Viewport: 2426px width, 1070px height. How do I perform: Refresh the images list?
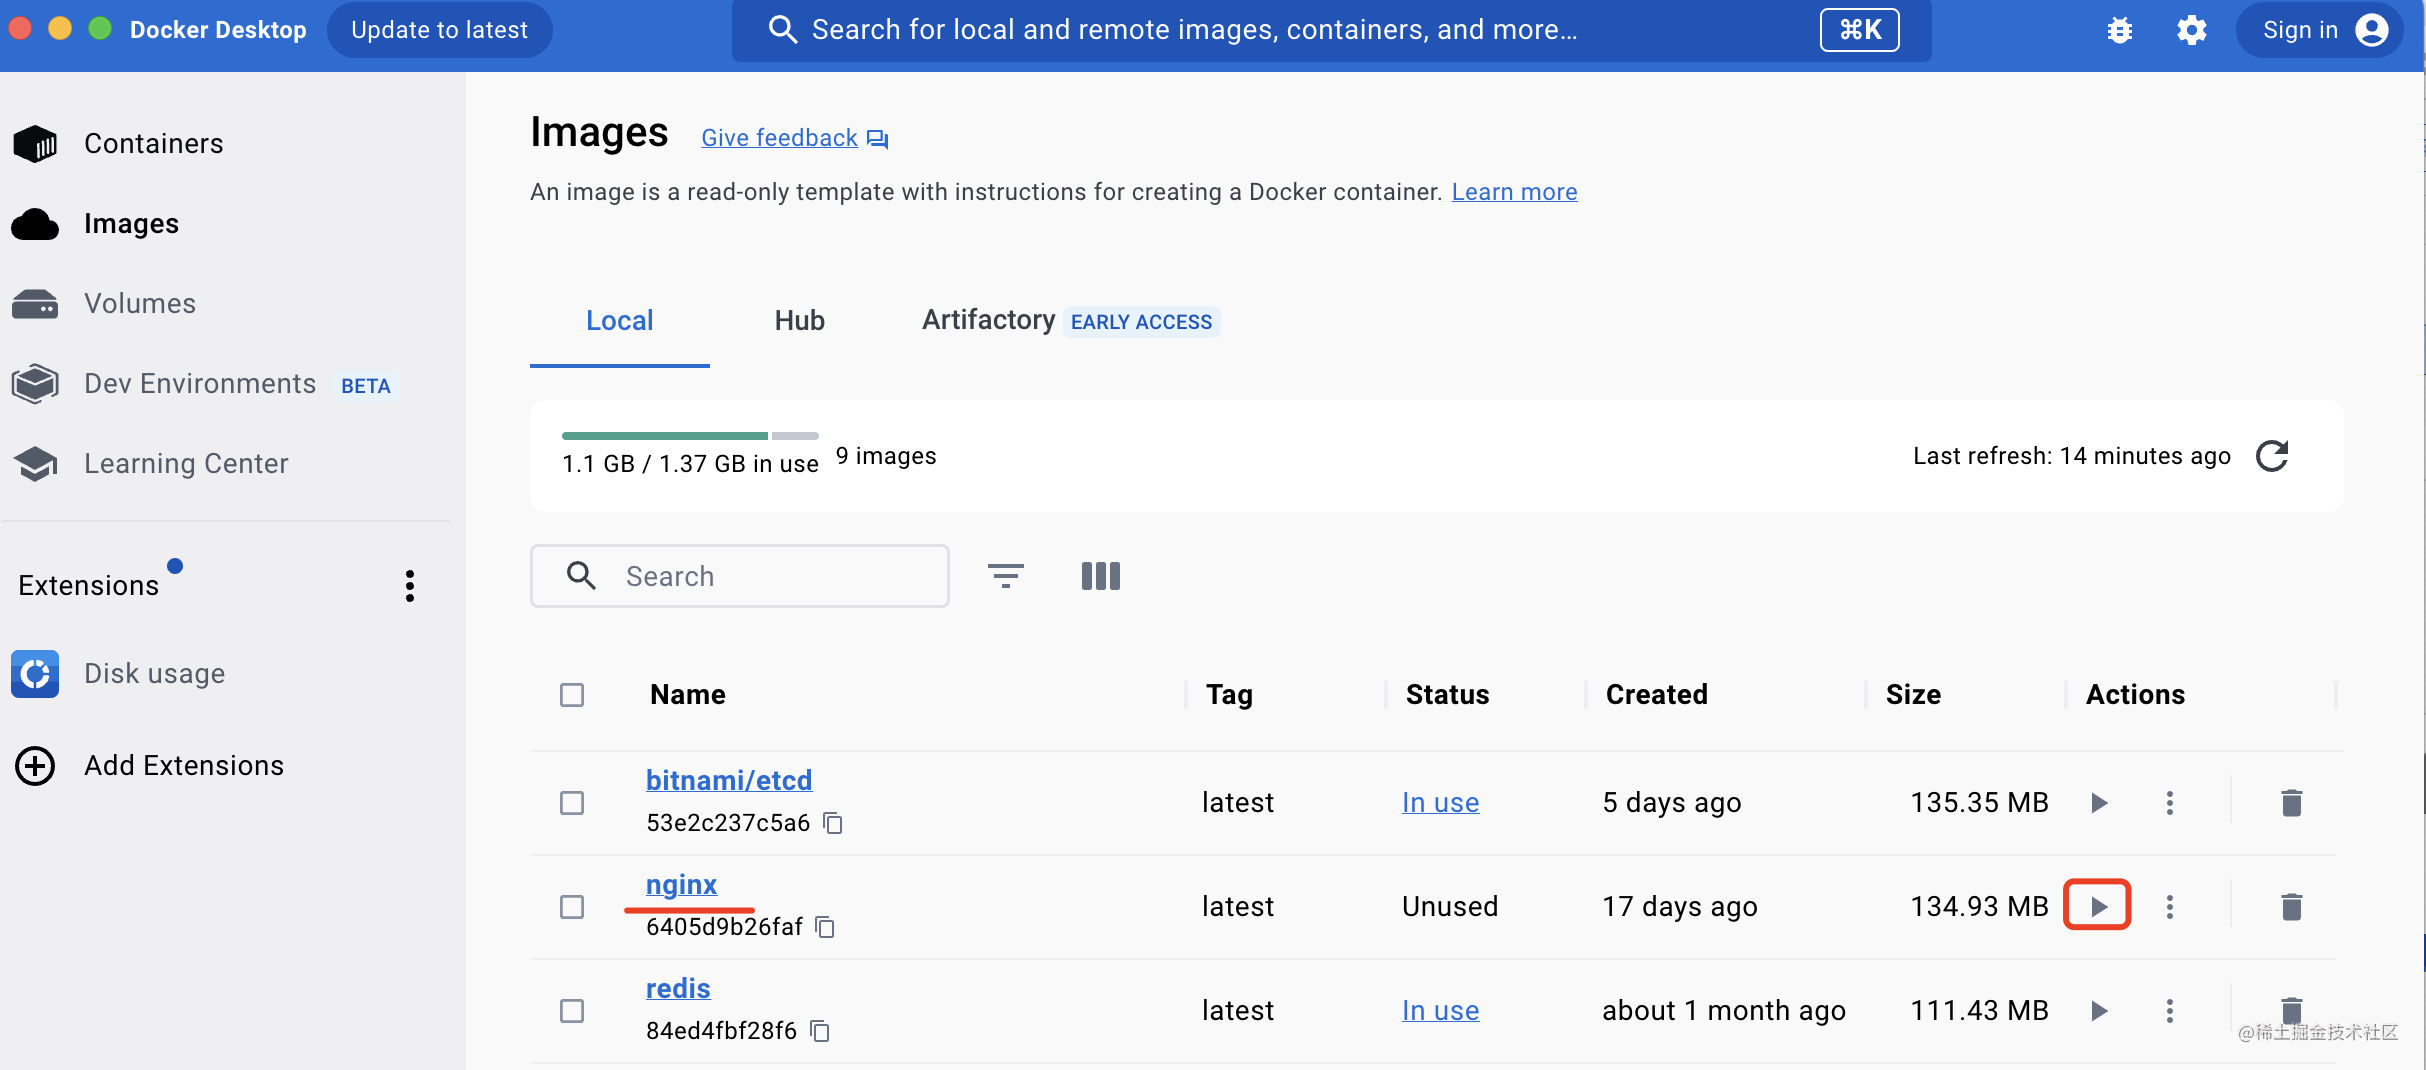point(2272,456)
